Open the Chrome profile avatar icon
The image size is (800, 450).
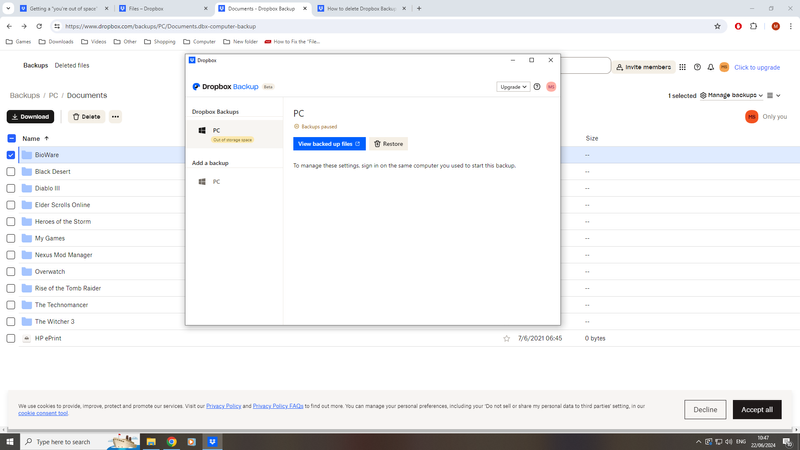[776, 26]
